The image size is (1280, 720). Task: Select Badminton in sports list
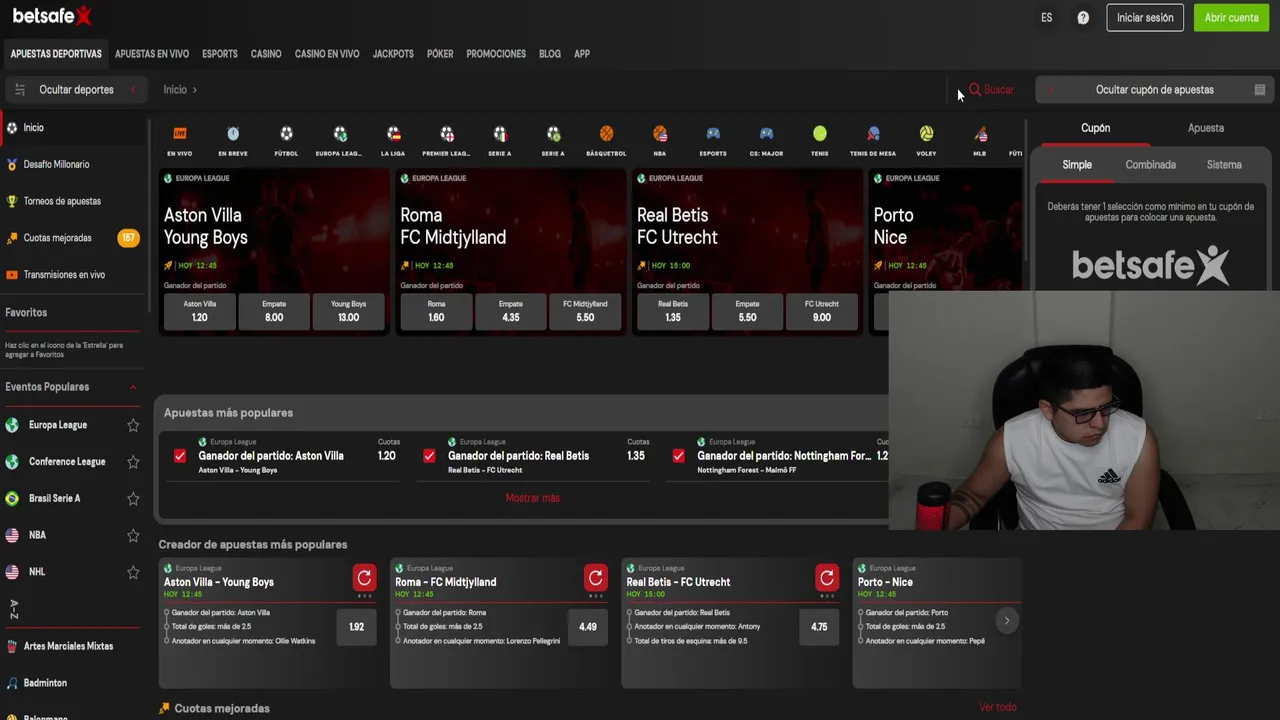45,683
